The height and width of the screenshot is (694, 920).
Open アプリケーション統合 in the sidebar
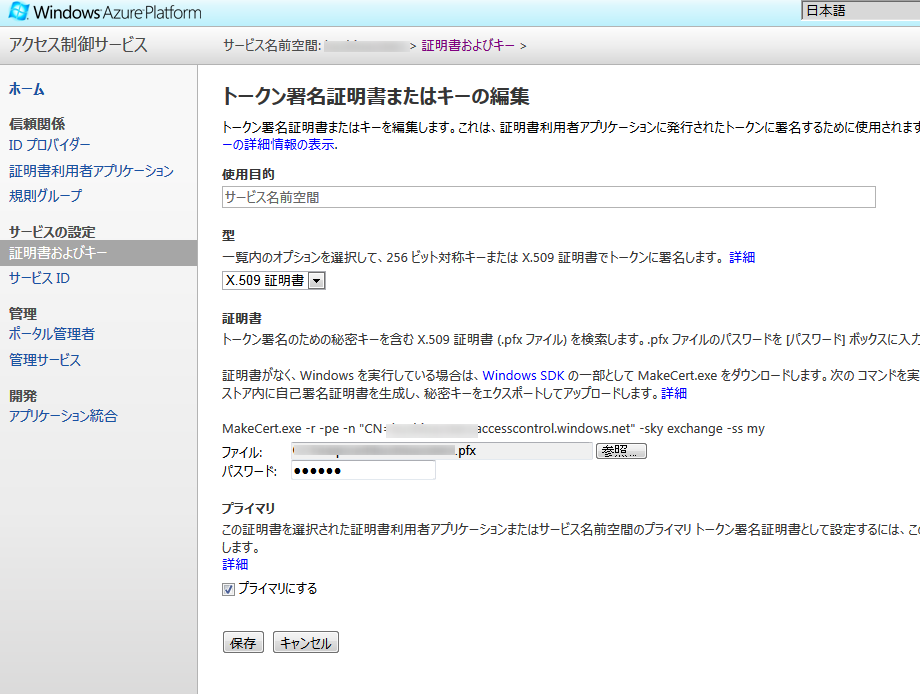pos(63,416)
